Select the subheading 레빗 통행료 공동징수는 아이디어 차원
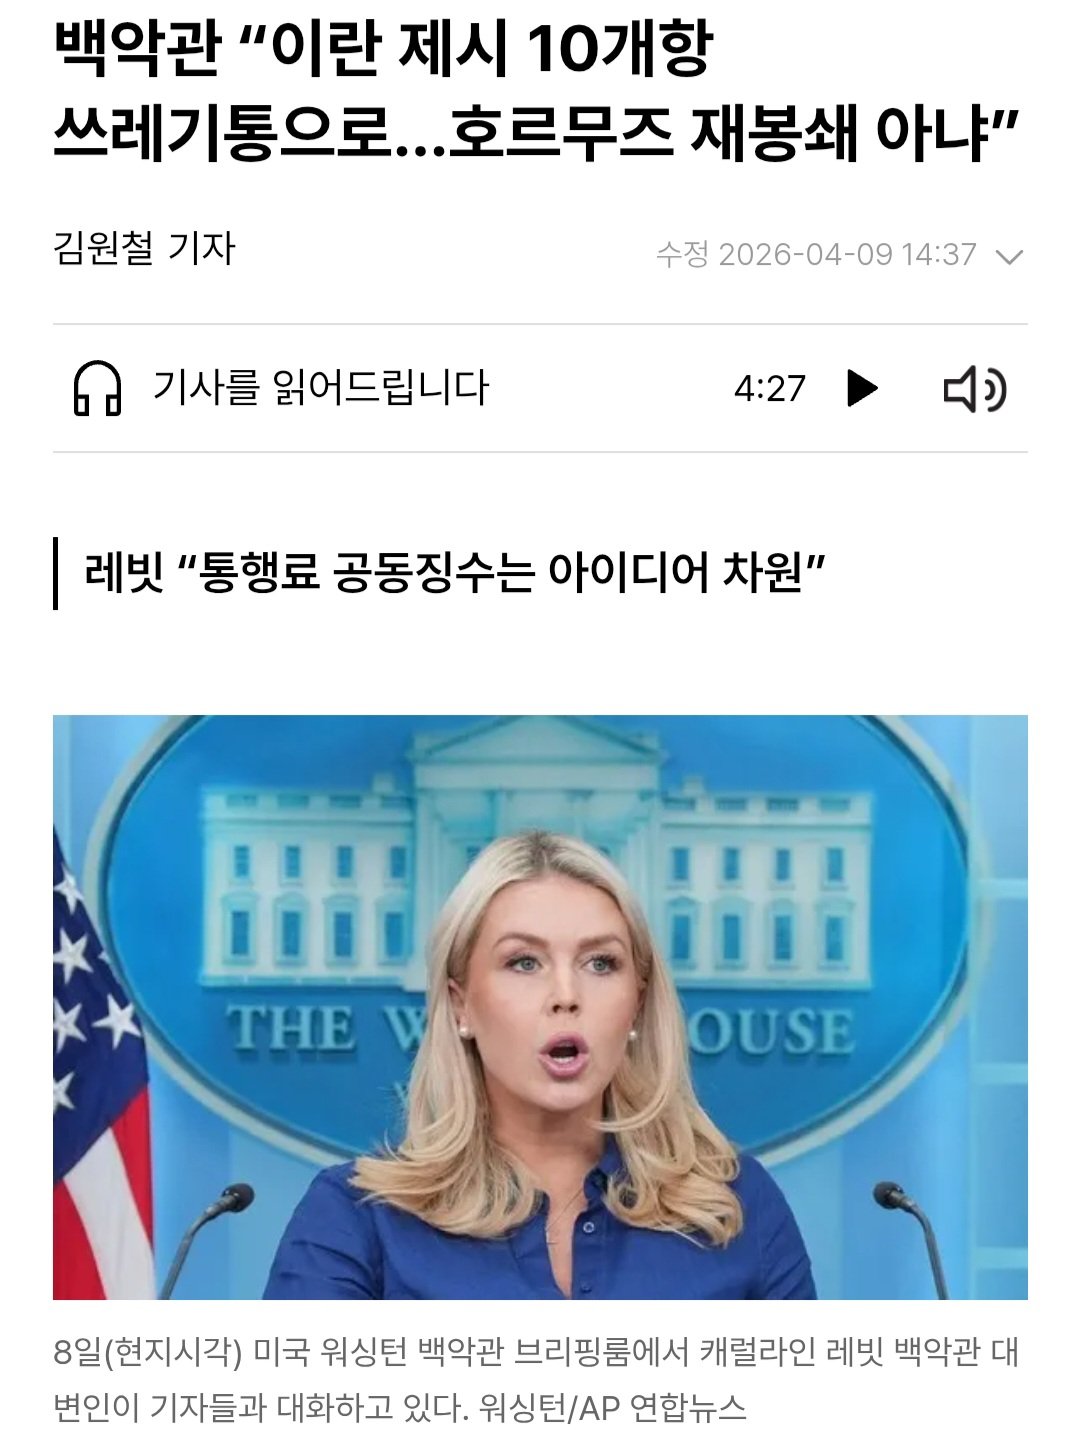This screenshot has height=1440, width=1080. coord(455,573)
